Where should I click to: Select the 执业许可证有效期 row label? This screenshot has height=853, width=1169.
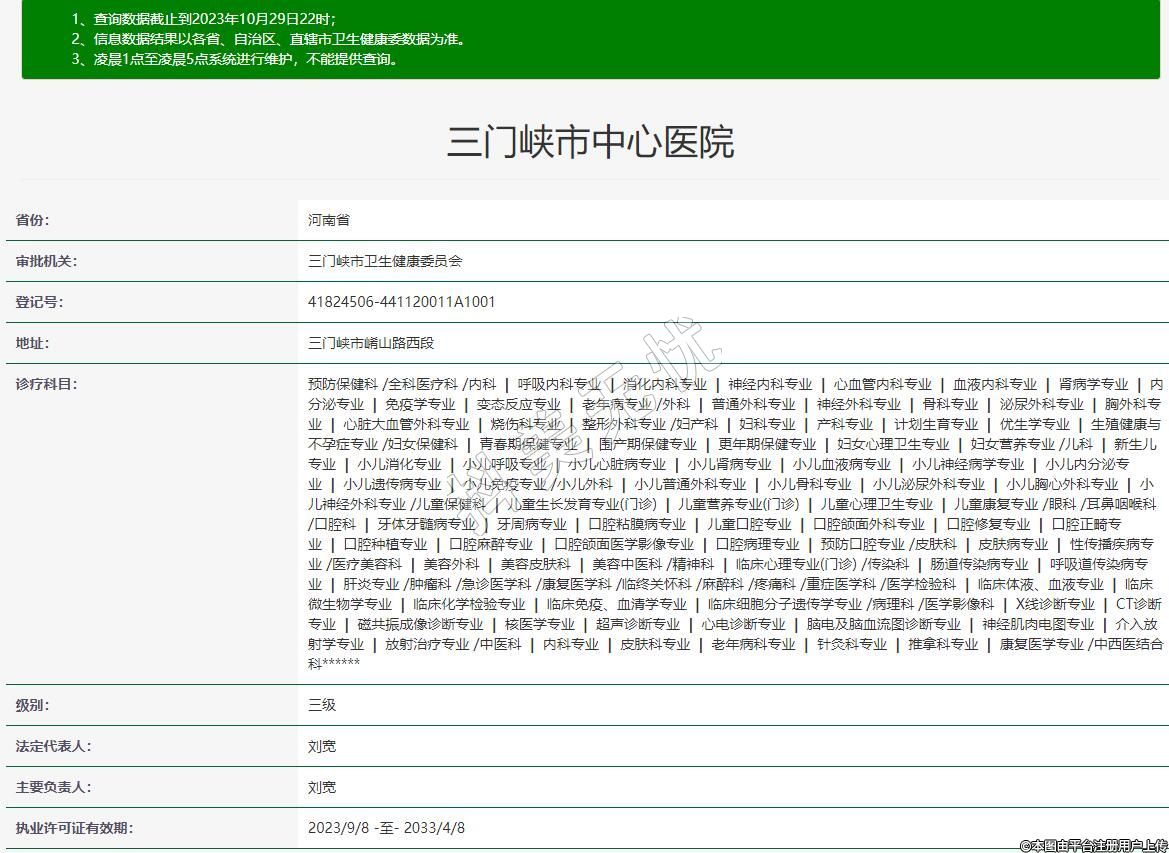point(74,828)
